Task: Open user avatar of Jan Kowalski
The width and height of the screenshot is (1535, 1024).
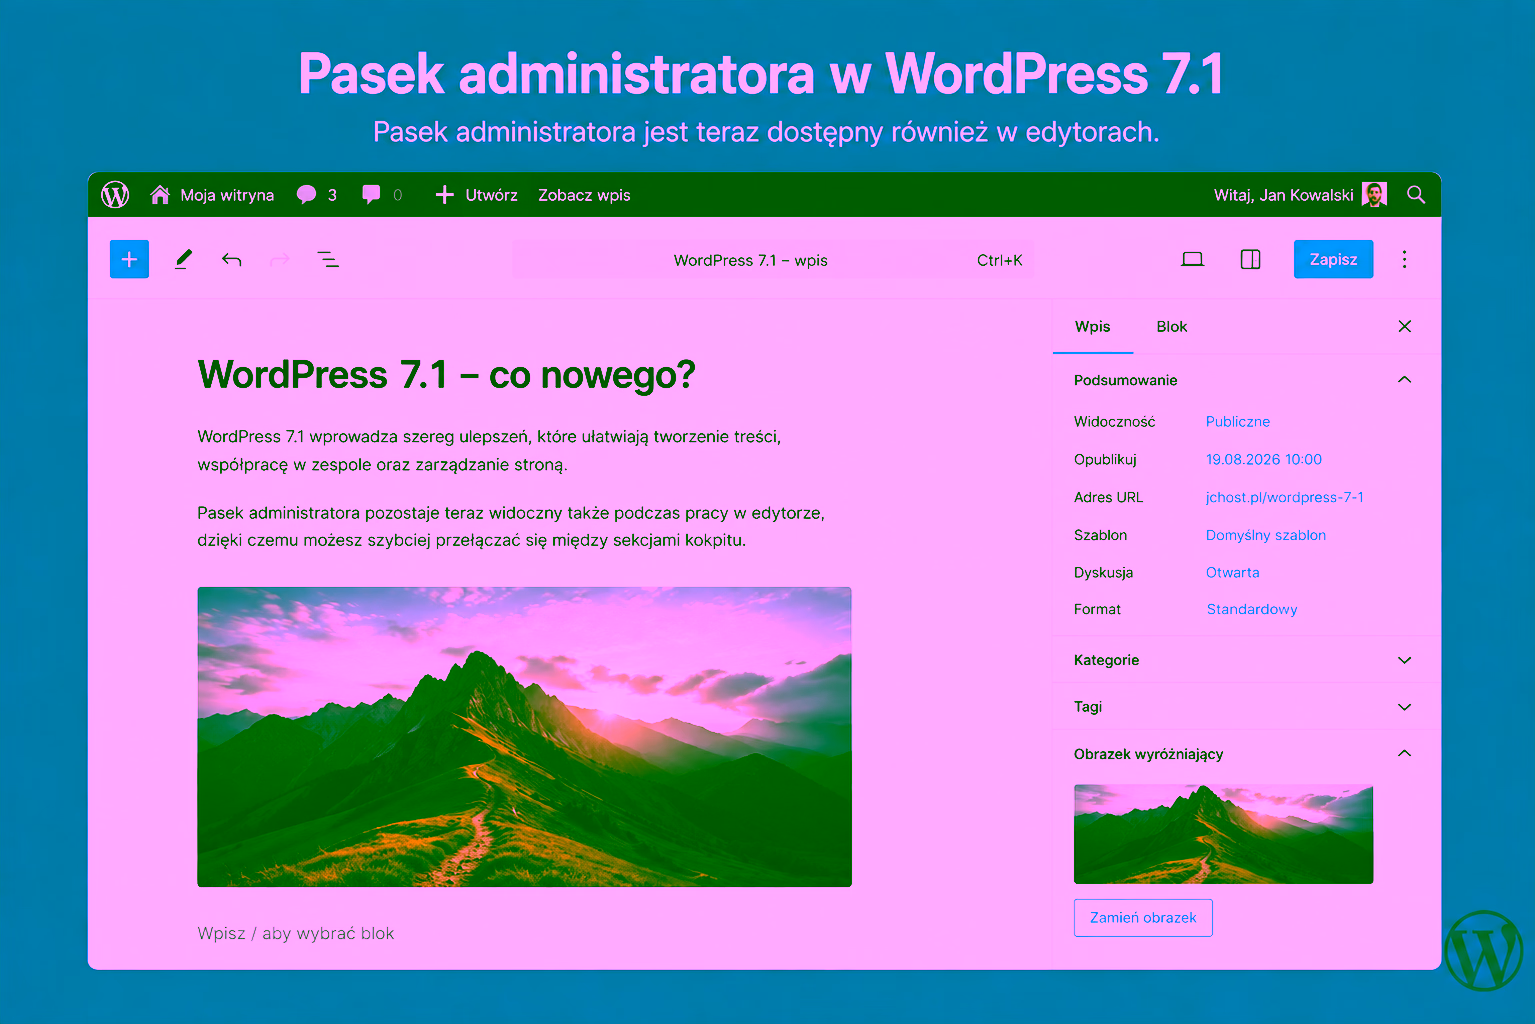Action: [1375, 195]
